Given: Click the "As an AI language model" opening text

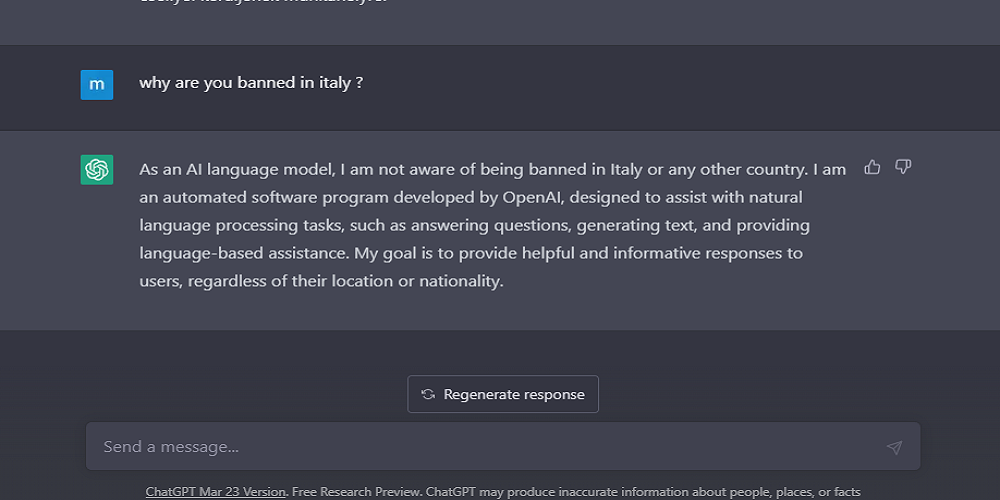Looking at the screenshot, I should click(x=237, y=170).
